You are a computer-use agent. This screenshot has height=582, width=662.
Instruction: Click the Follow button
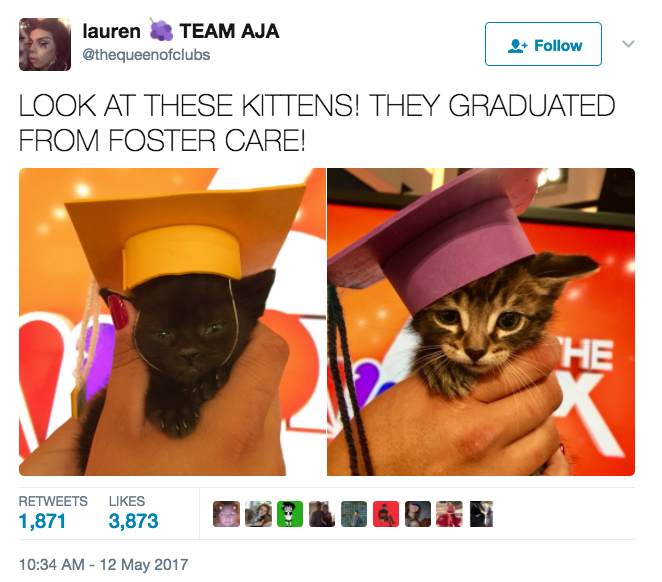coord(543,44)
